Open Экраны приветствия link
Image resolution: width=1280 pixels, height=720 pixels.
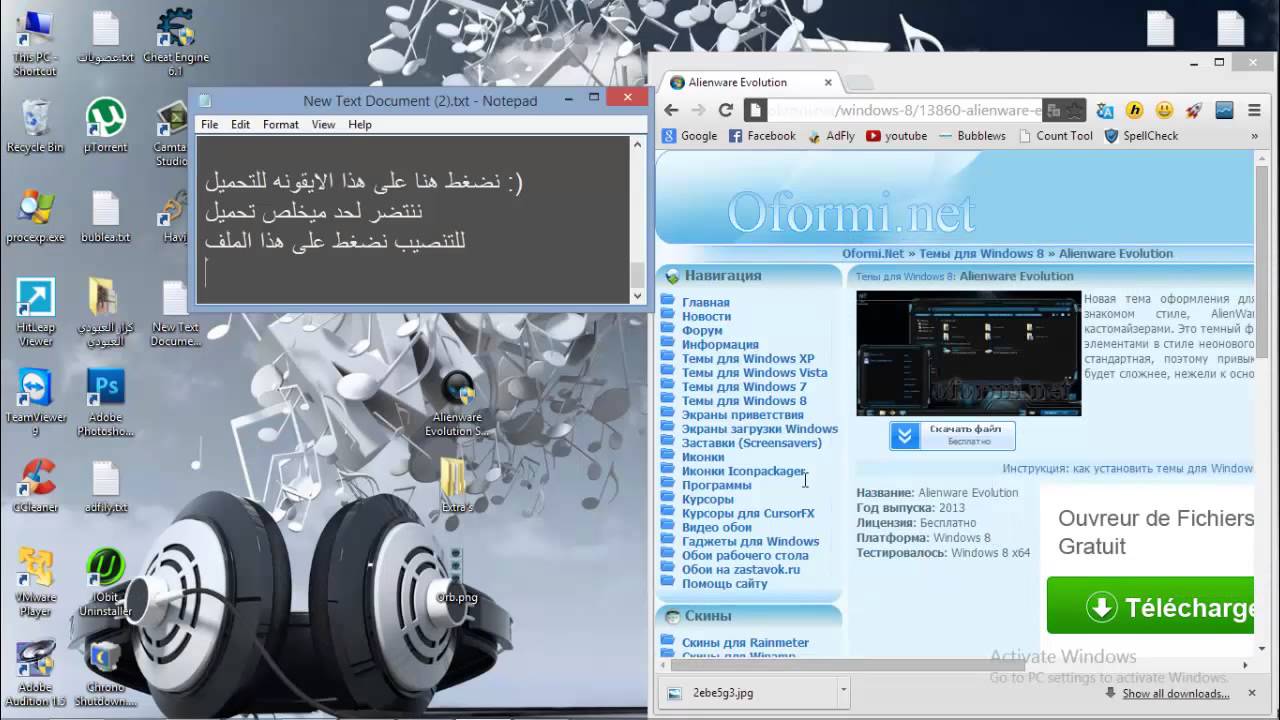pyautogui.click(x=743, y=414)
